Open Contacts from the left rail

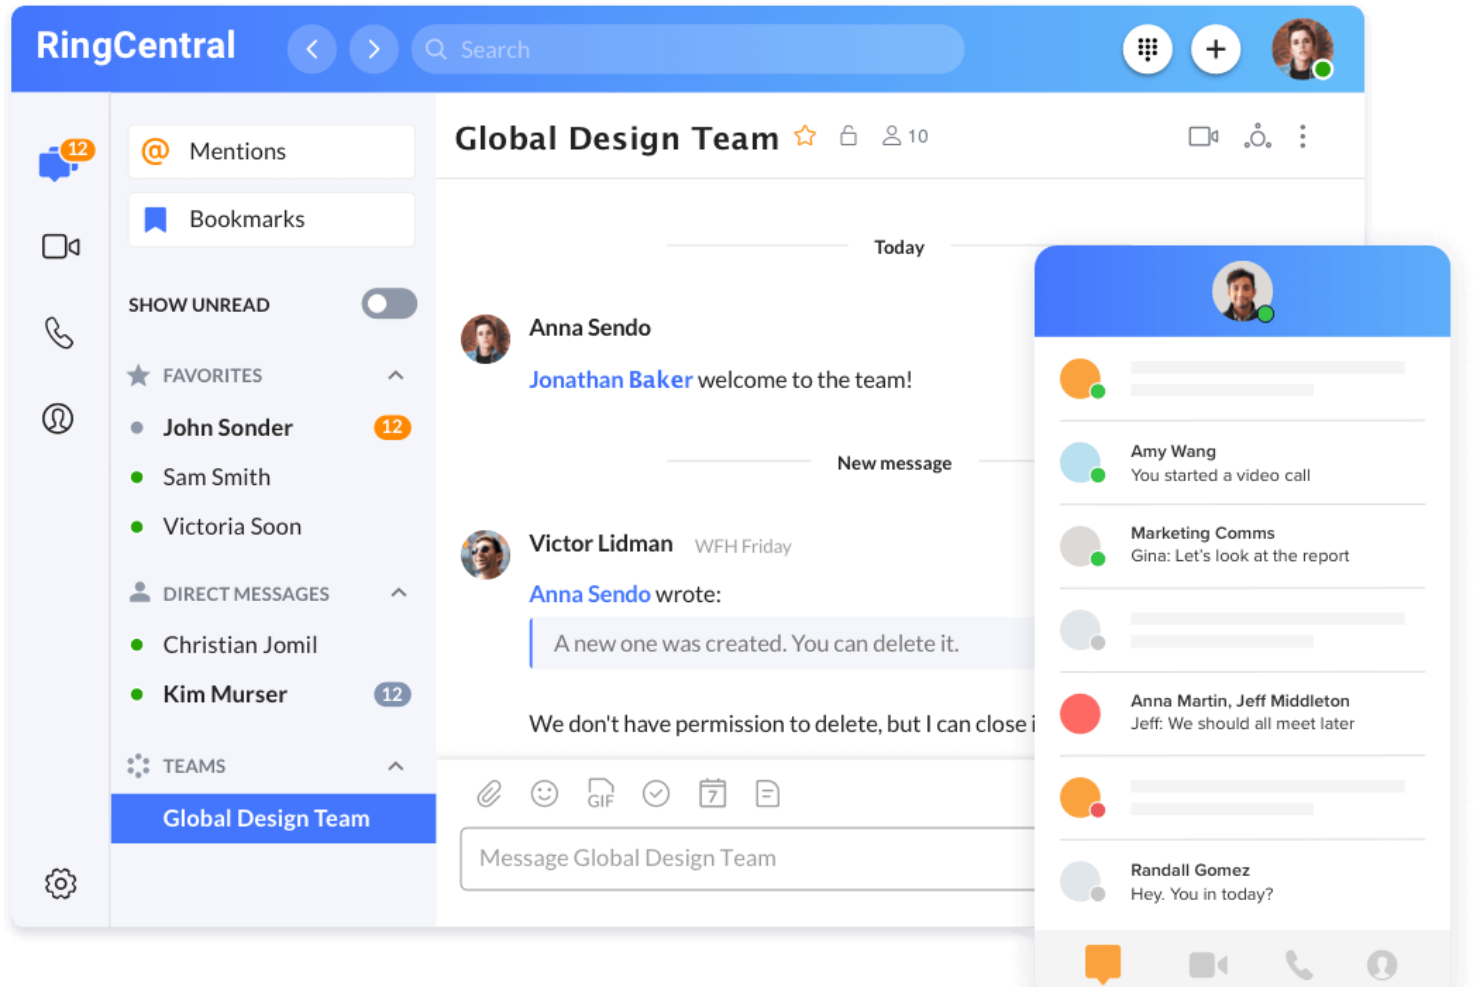(57, 419)
